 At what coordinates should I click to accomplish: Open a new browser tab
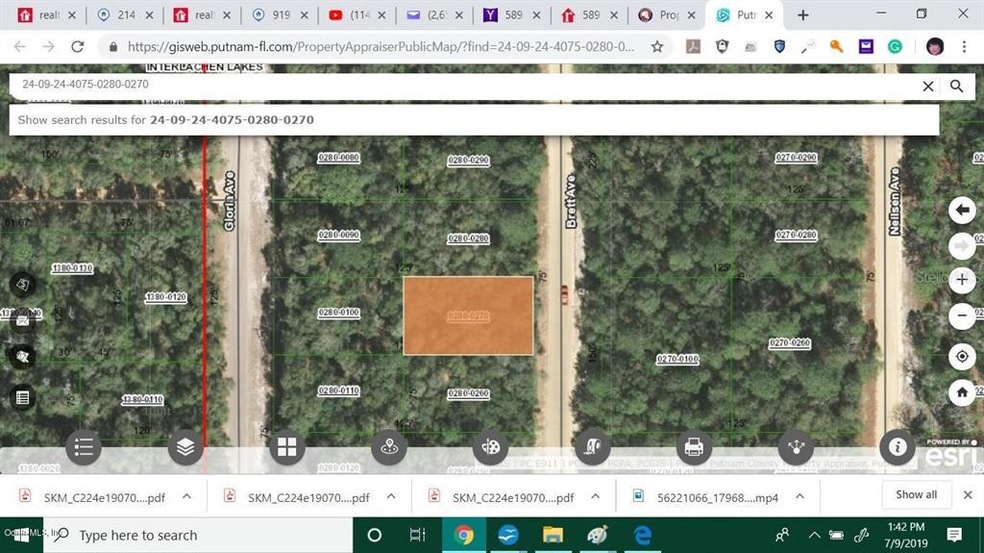pyautogui.click(x=802, y=15)
